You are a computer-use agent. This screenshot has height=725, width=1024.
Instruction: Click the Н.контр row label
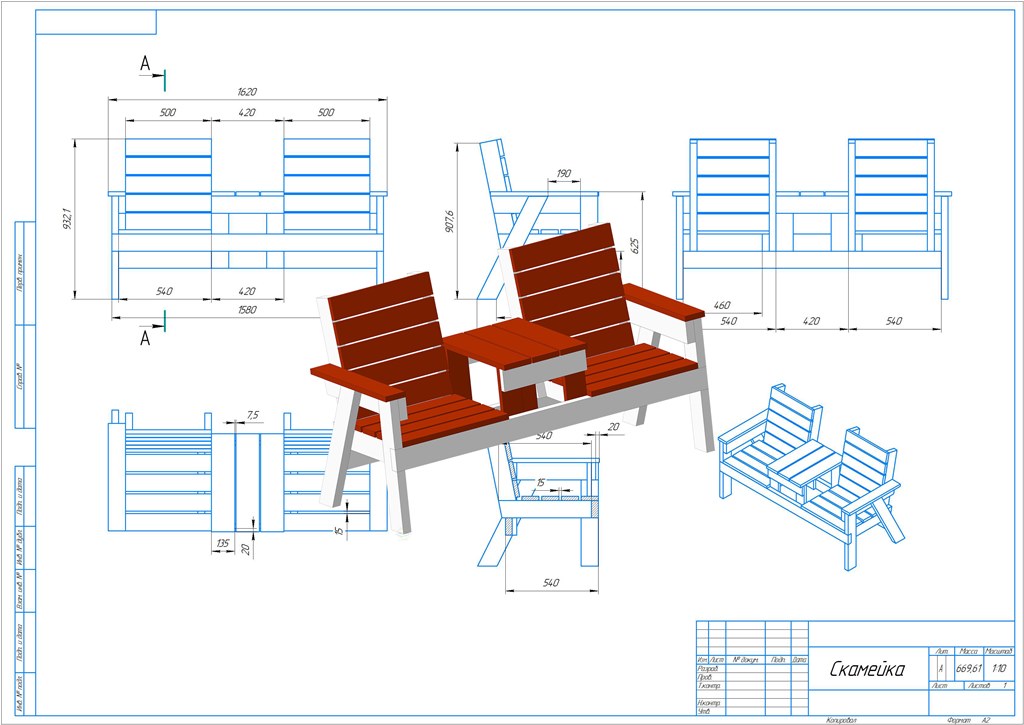(x=709, y=703)
